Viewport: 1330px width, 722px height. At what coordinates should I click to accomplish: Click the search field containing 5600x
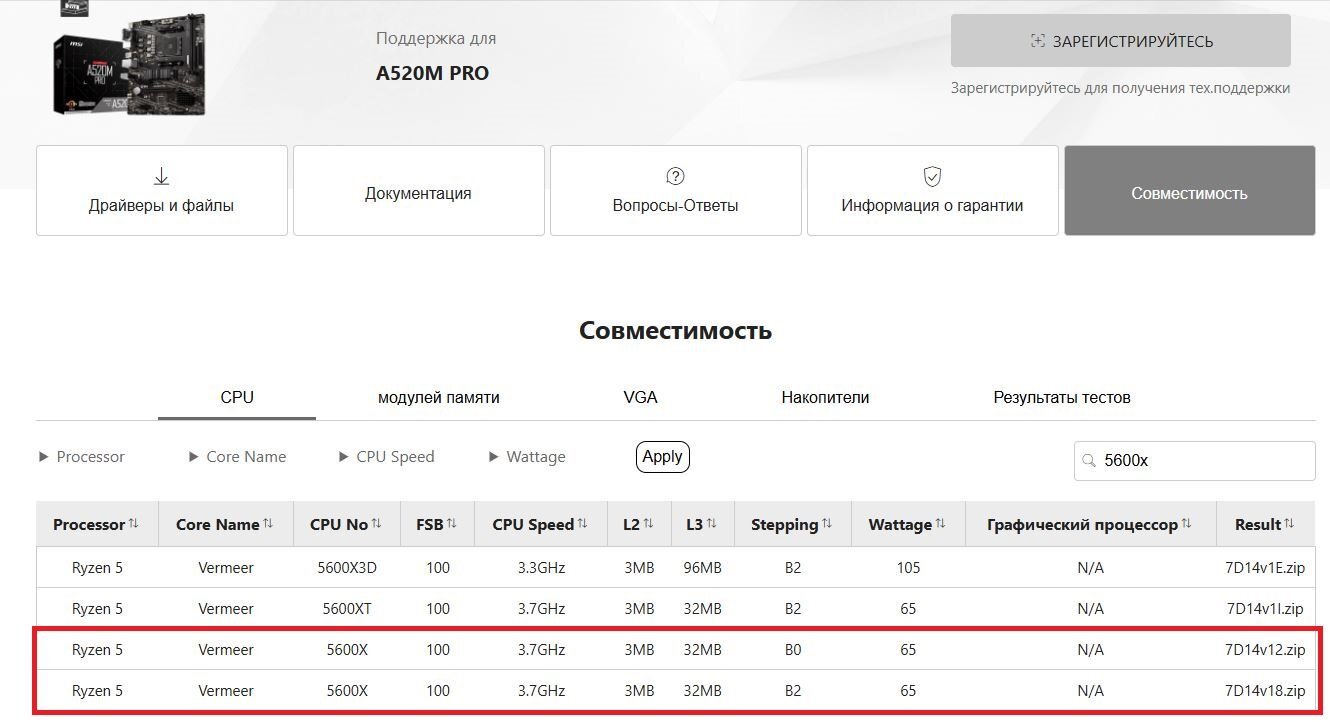tap(1195, 461)
